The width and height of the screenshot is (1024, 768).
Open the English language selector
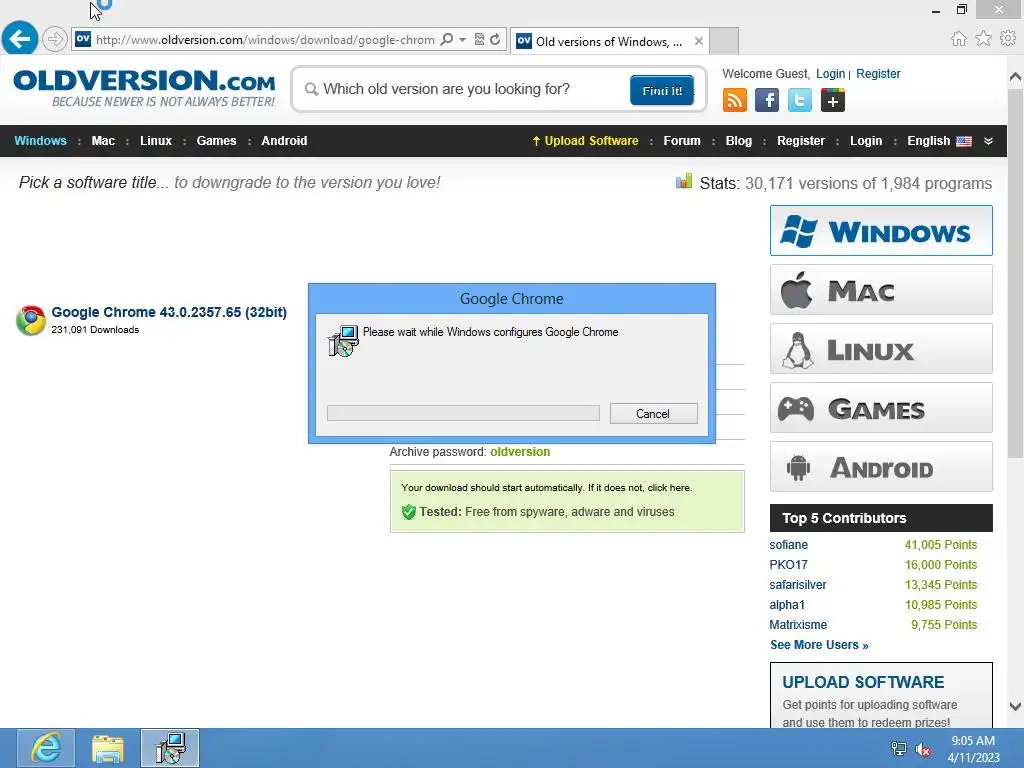(939, 140)
